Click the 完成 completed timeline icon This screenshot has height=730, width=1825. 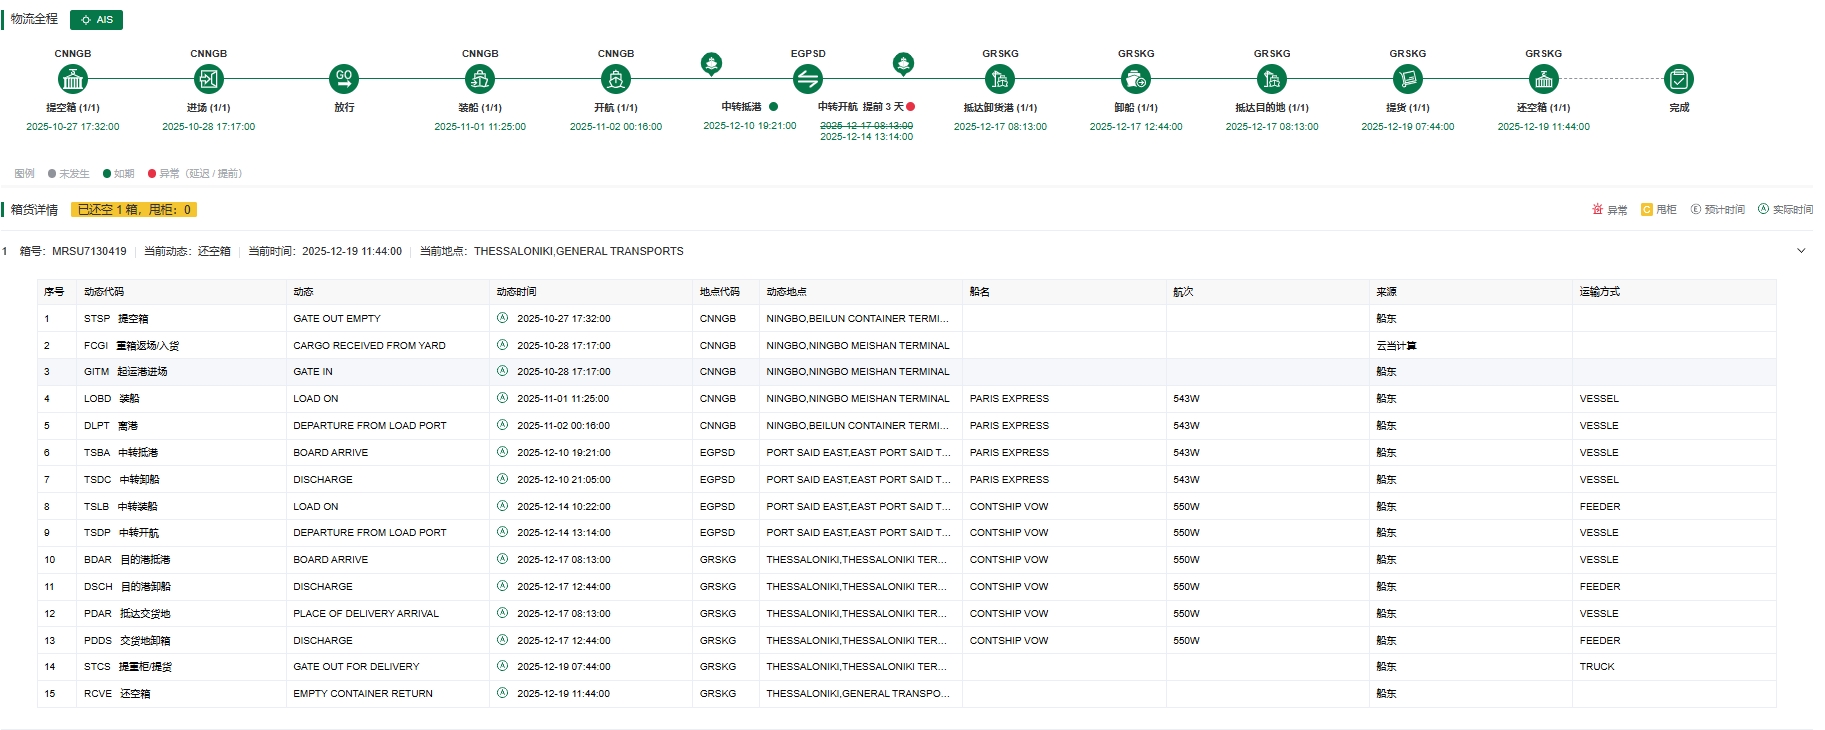pyautogui.click(x=1678, y=78)
